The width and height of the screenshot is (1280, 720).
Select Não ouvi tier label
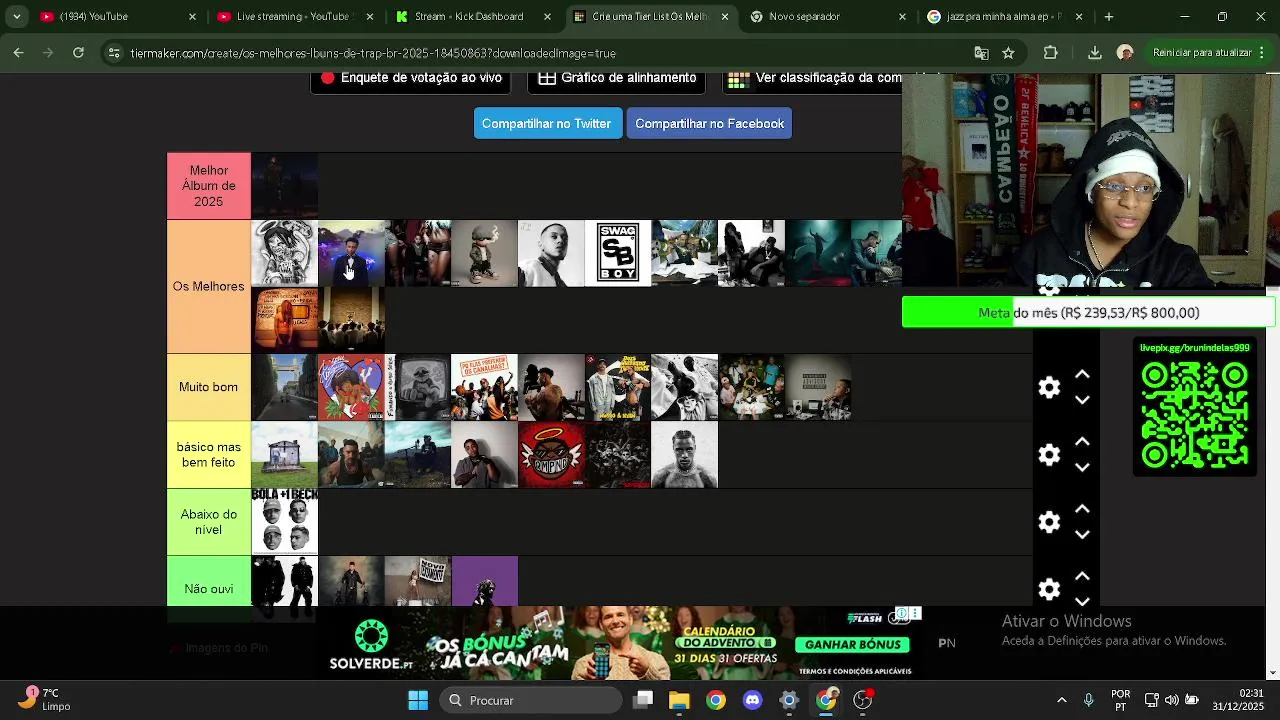coord(209,588)
